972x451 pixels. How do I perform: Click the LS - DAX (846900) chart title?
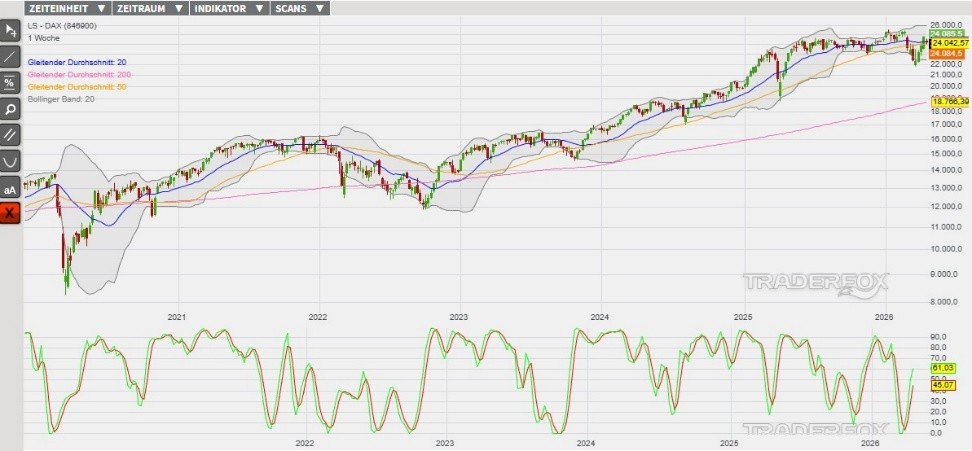pyautogui.click(x=62, y=23)
